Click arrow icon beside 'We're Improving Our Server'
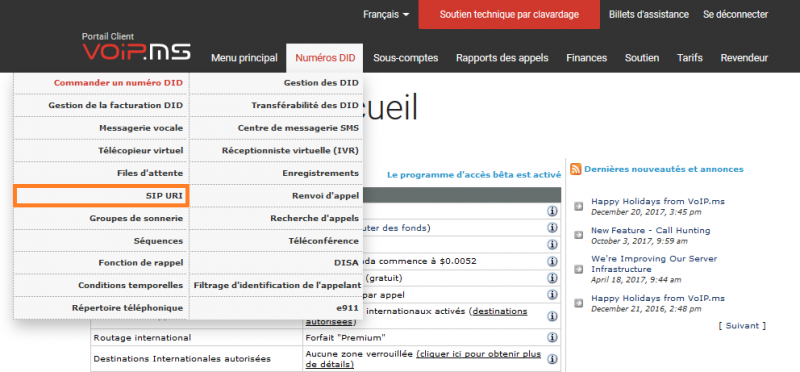 coord(579,269)
